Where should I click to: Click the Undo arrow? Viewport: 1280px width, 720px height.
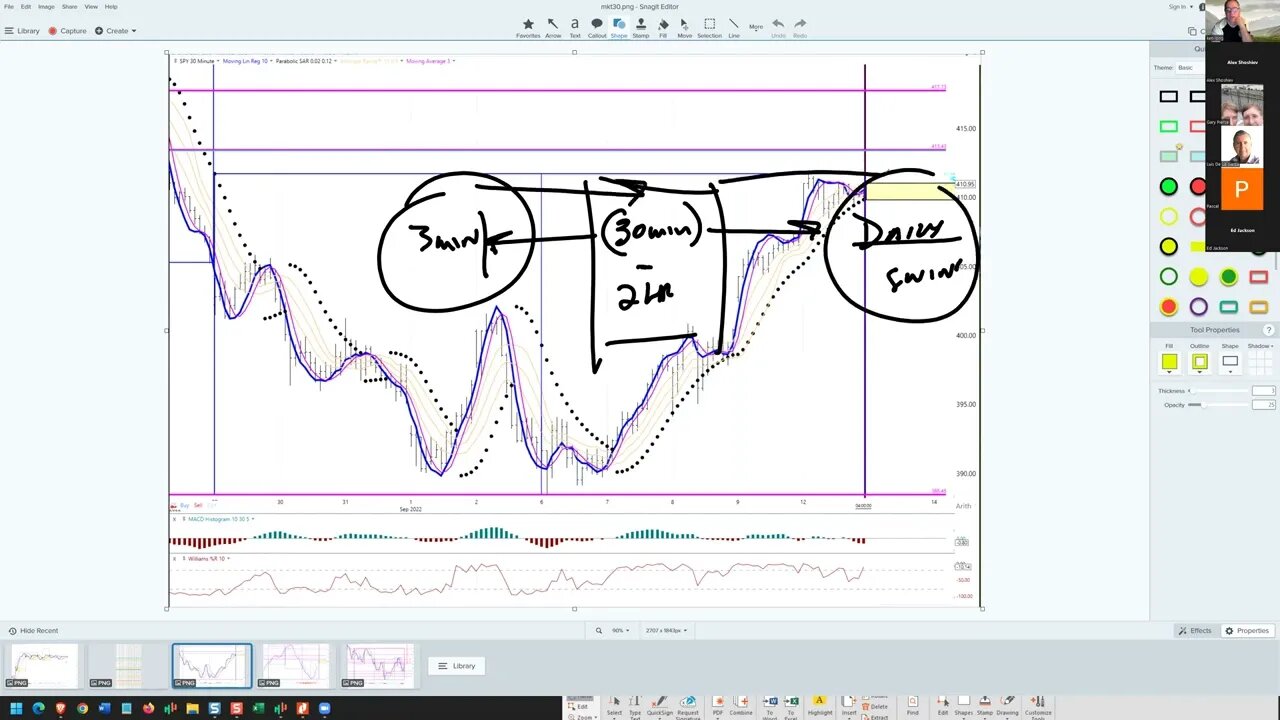pos(778,28)
